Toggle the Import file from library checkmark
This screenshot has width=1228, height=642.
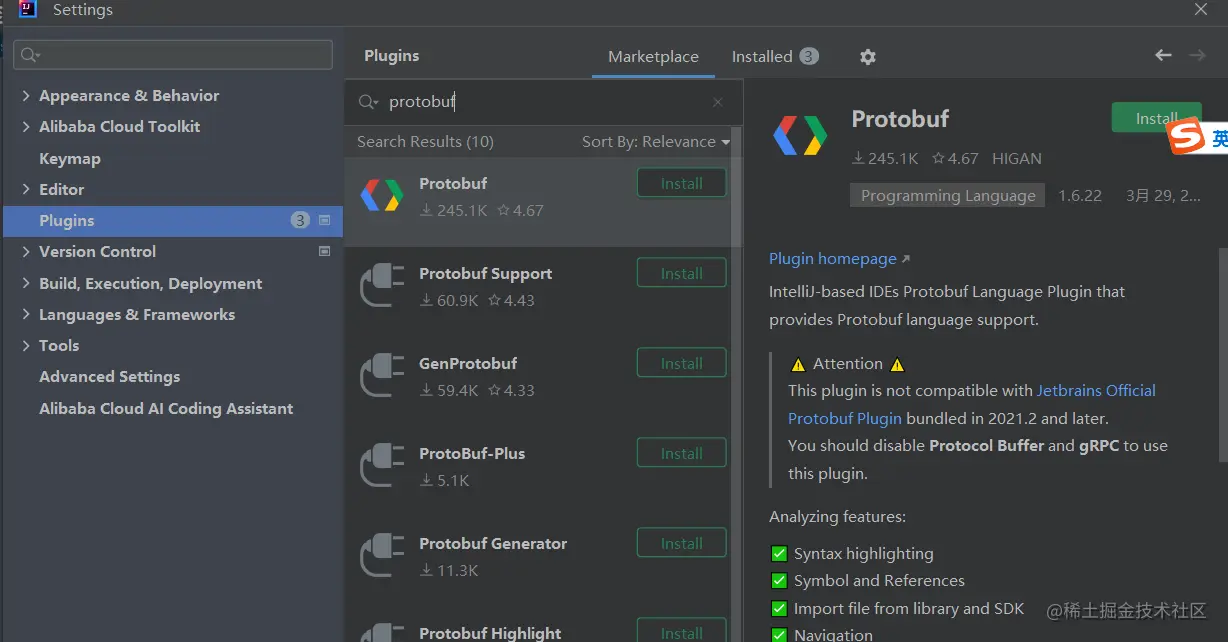[780, 608]
